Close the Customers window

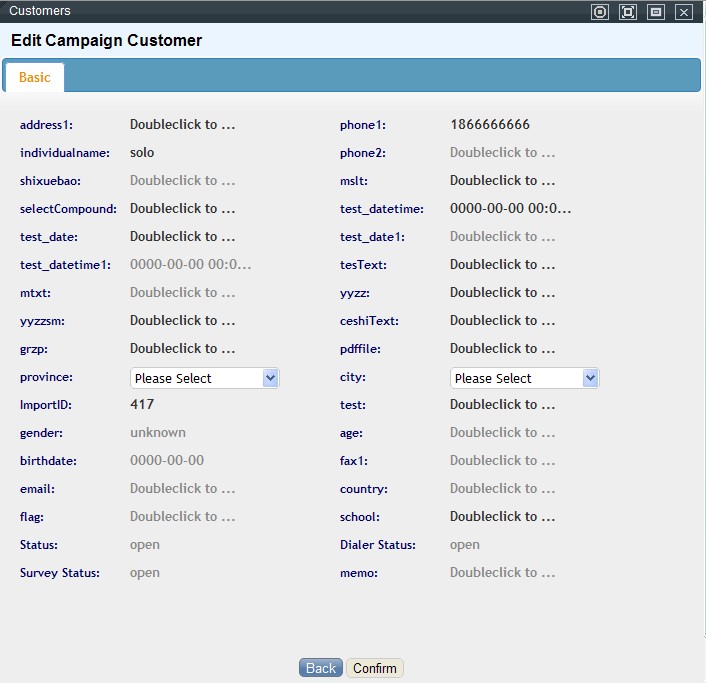coord(683,12)
